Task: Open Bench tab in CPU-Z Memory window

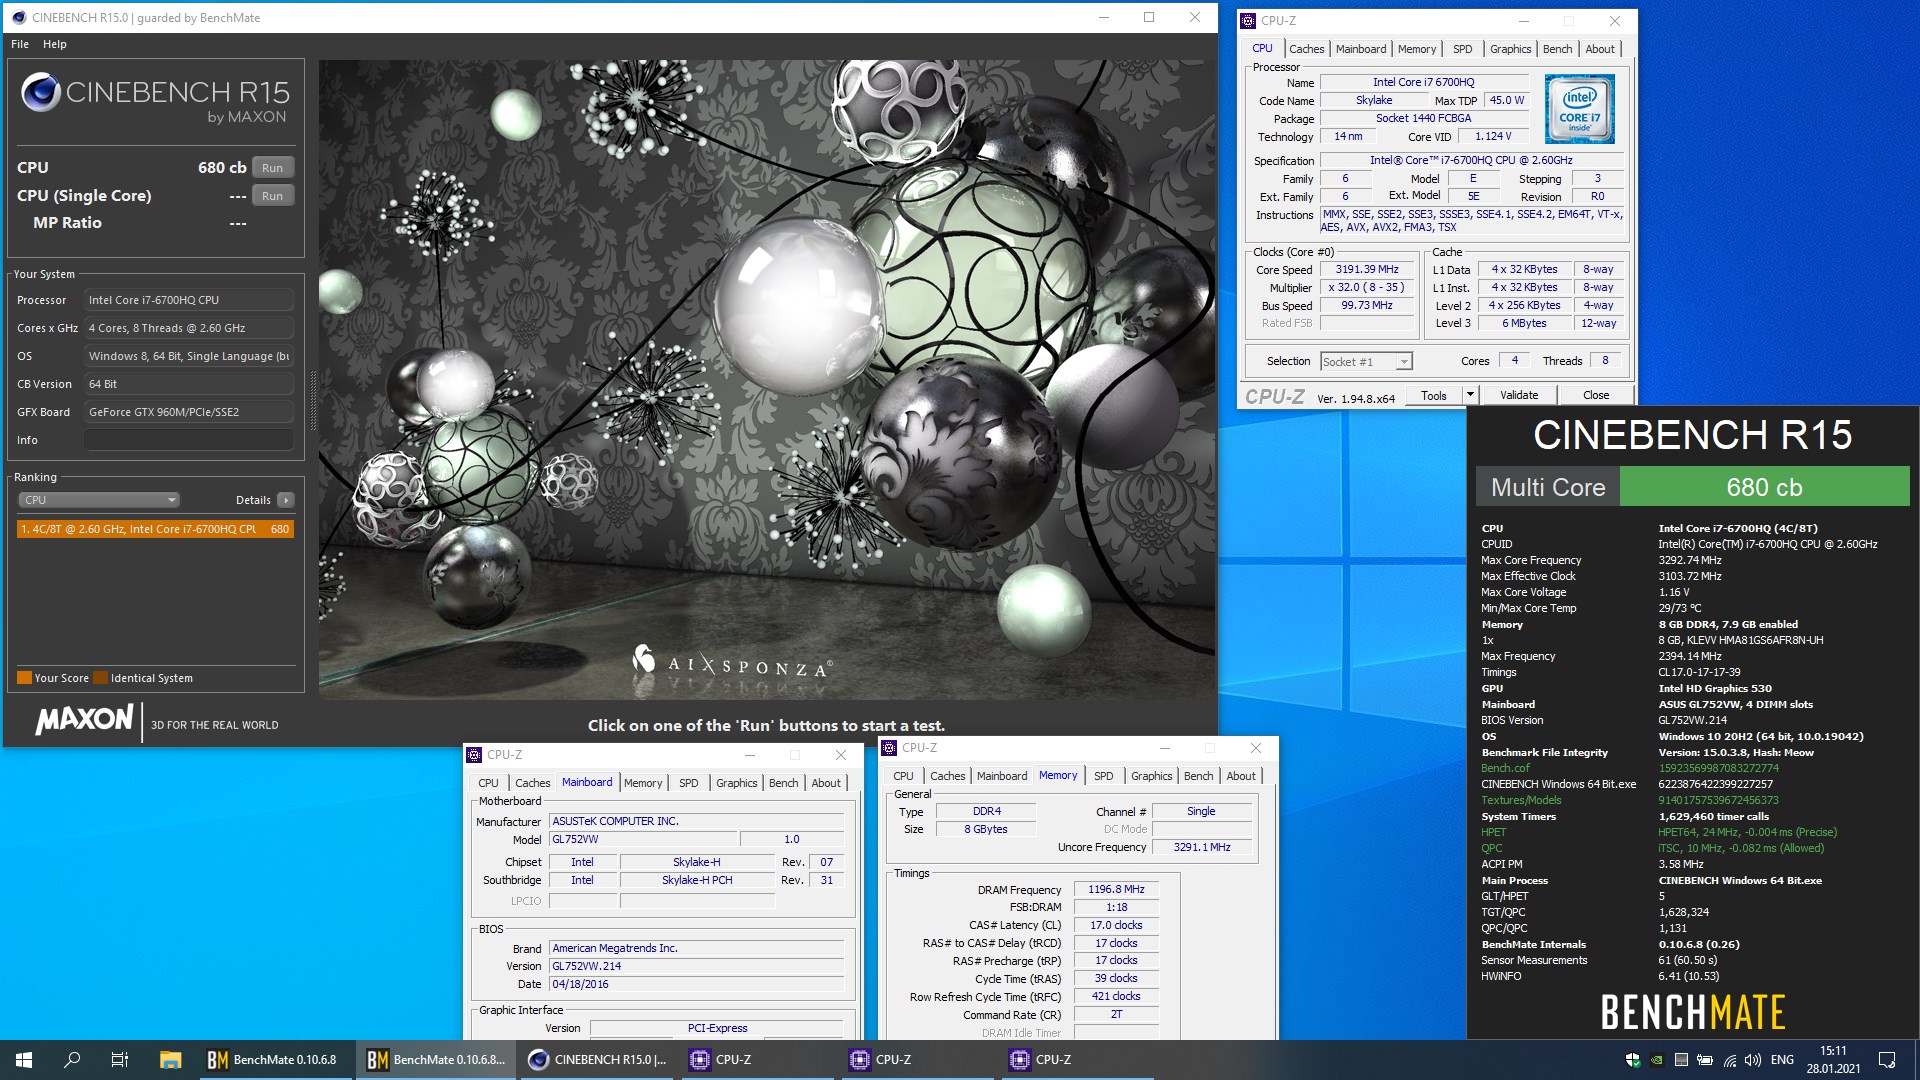Action: point(1198,776)
